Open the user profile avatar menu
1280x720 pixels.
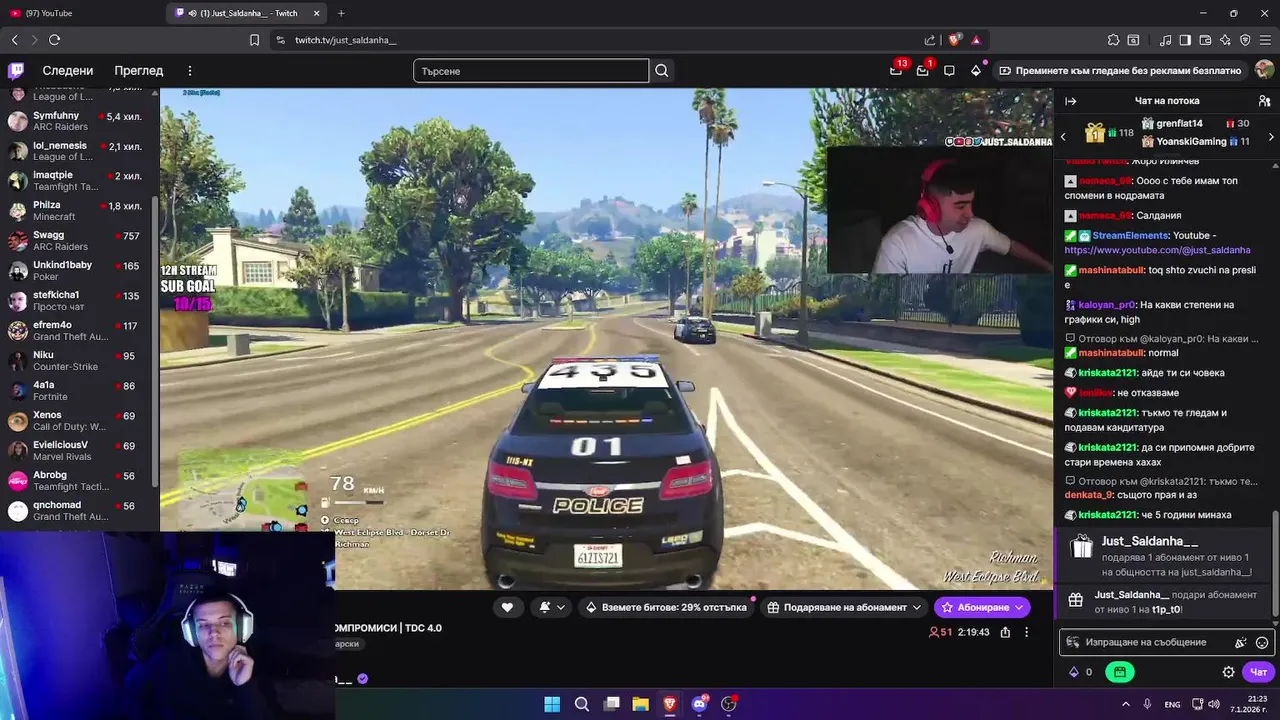pyautogui.click(x=1264, y=70)
